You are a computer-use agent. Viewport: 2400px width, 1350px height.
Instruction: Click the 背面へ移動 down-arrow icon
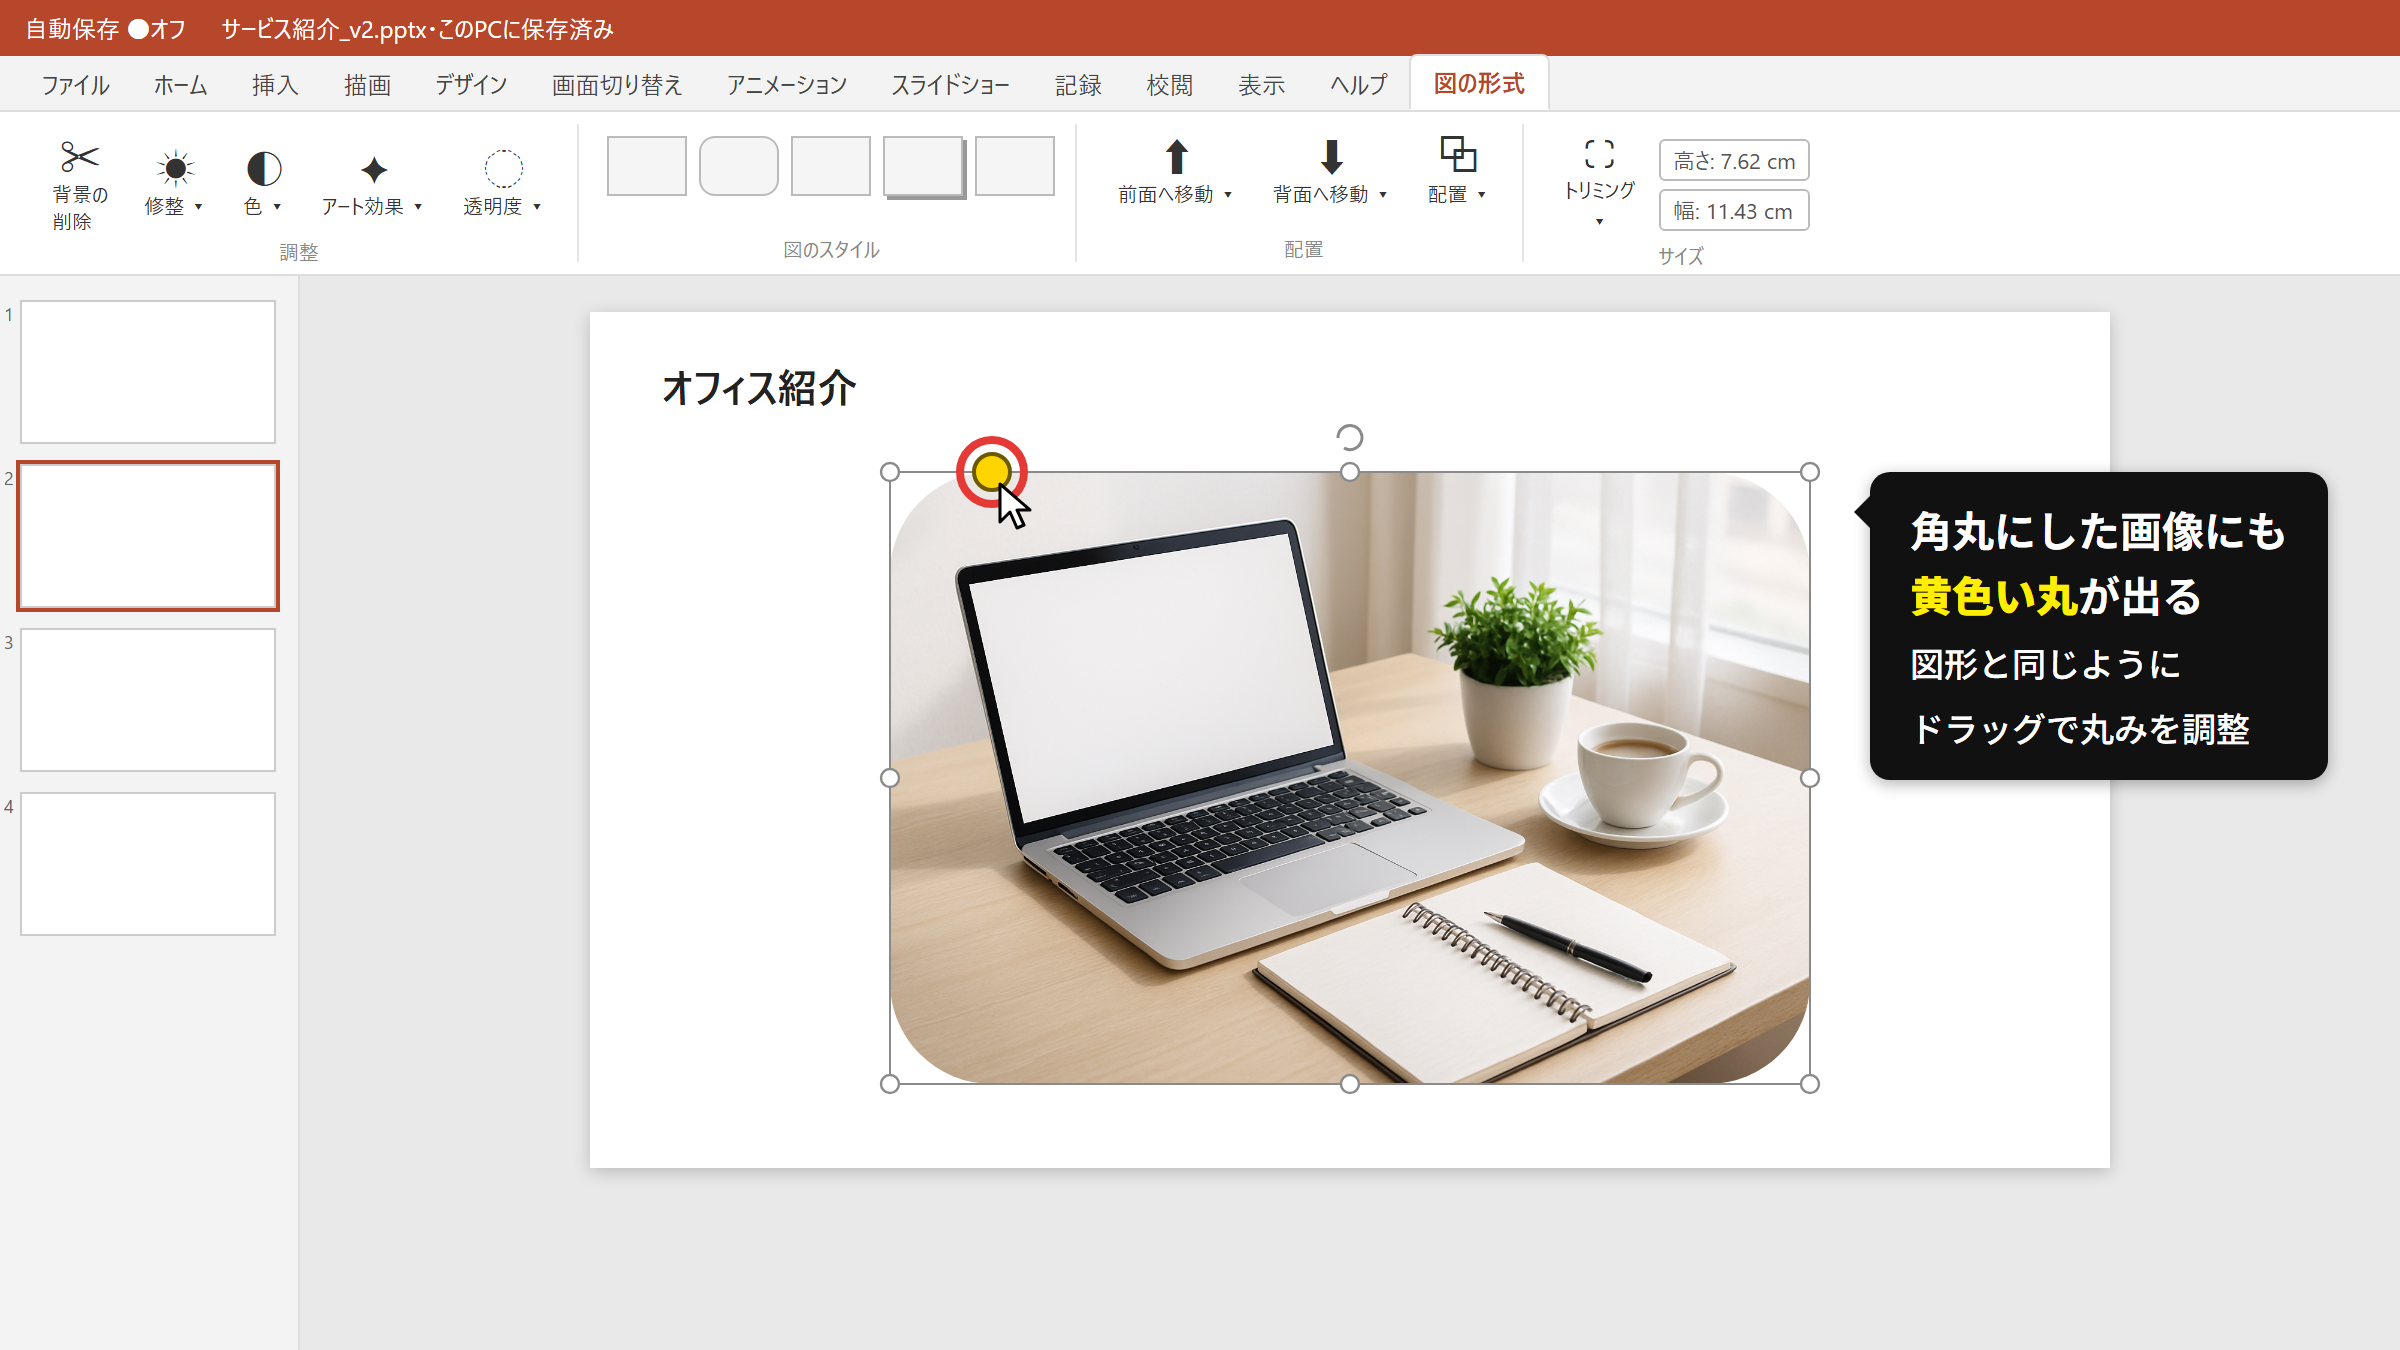[1331, 156]
